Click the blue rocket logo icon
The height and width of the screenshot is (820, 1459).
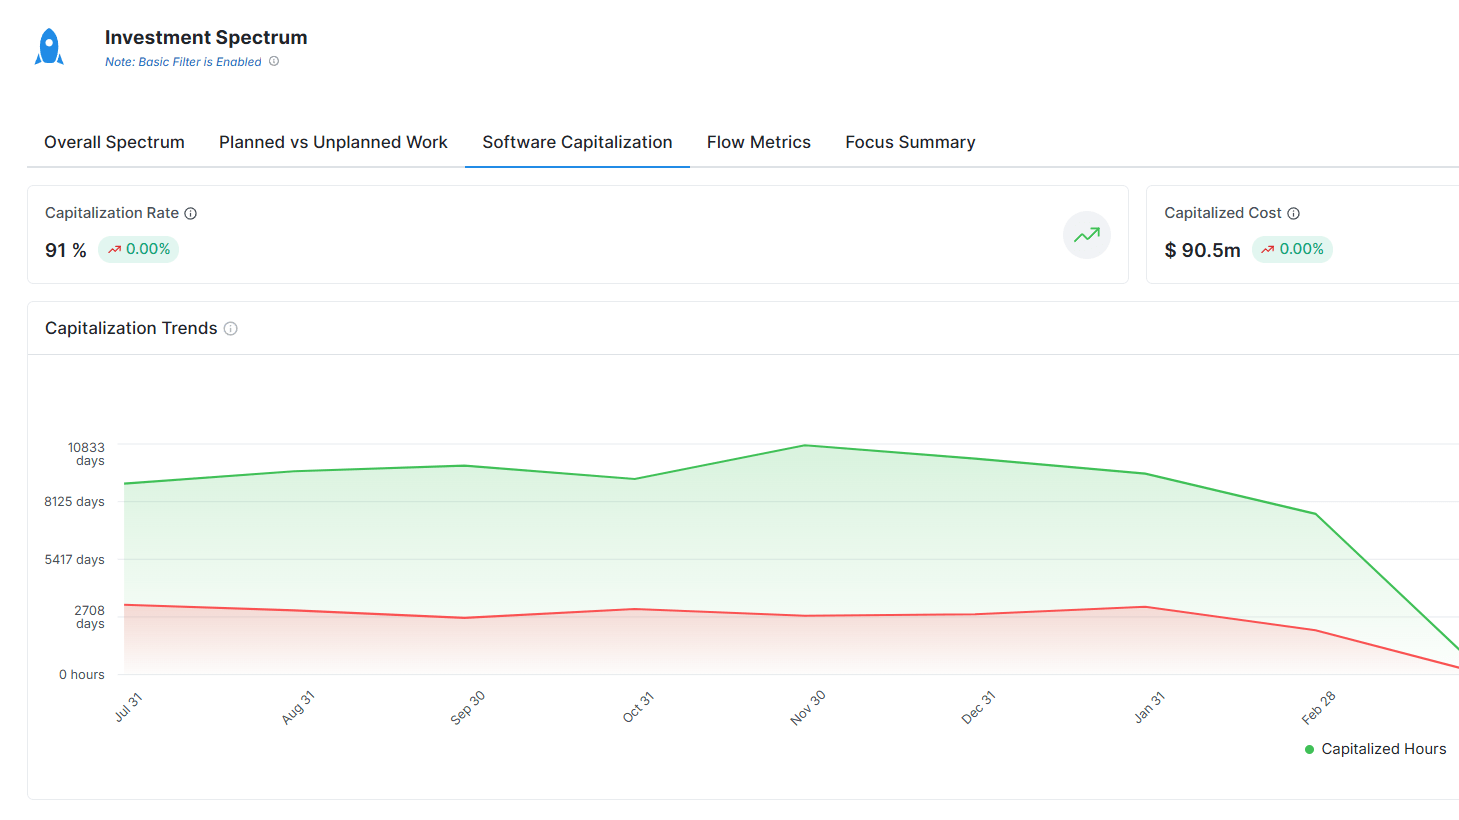pos(49,47)
